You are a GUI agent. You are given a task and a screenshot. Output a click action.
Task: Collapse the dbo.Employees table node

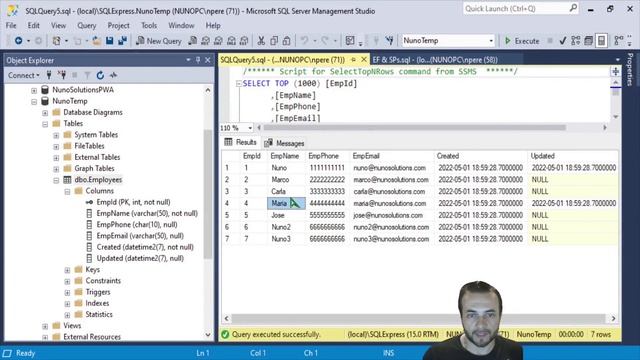[56, 180]
